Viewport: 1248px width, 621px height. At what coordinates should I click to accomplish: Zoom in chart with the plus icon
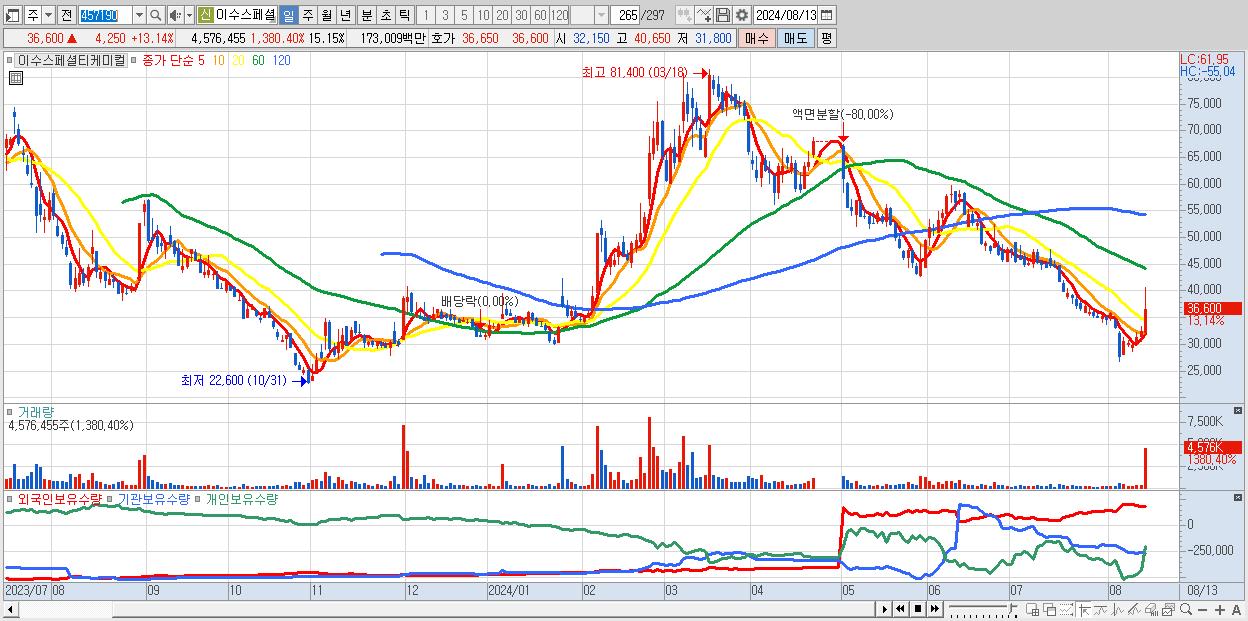coord(1219,610)
